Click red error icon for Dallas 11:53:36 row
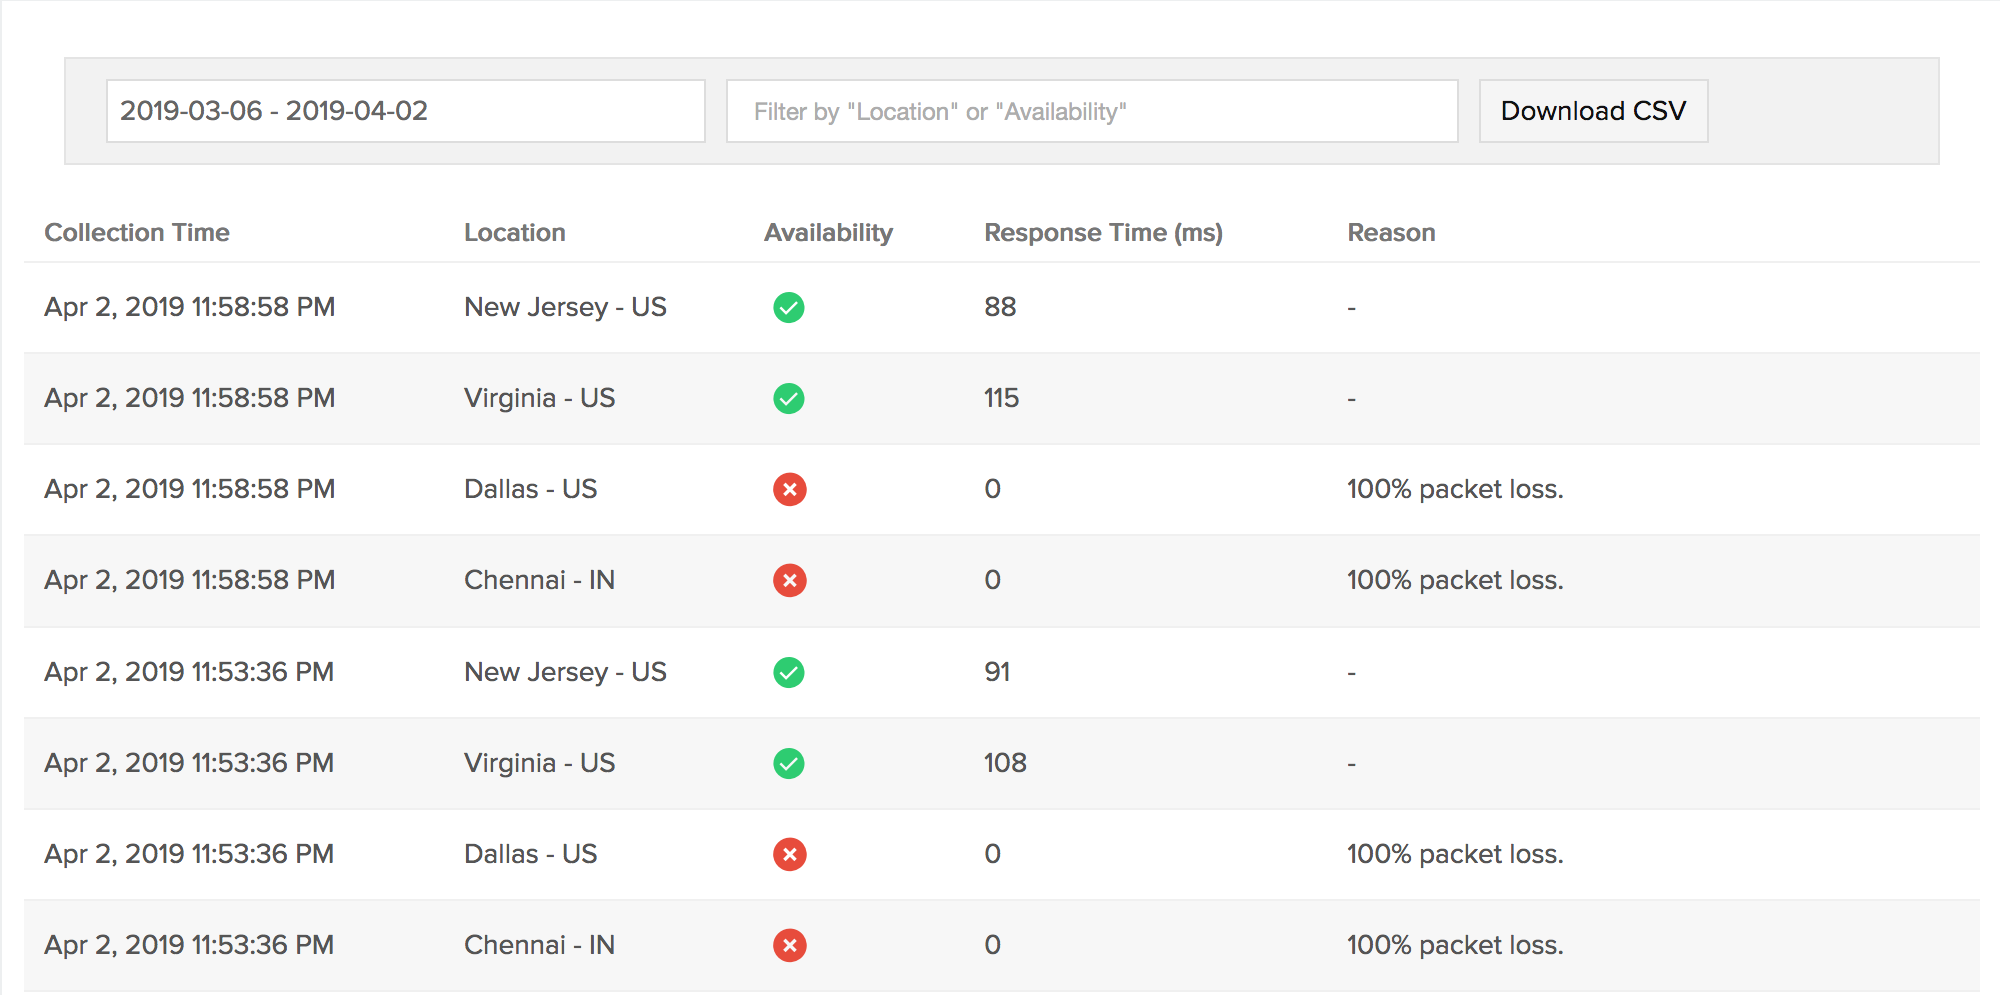 tap(789, 854)
